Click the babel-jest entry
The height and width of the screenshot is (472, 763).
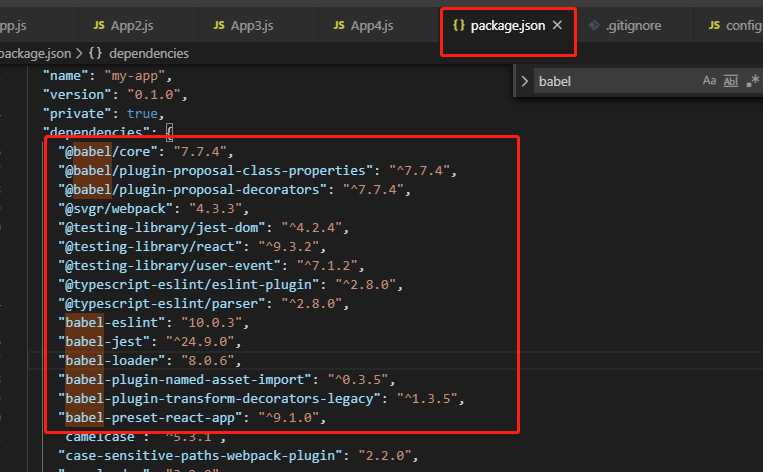click(x=149, y=342)
